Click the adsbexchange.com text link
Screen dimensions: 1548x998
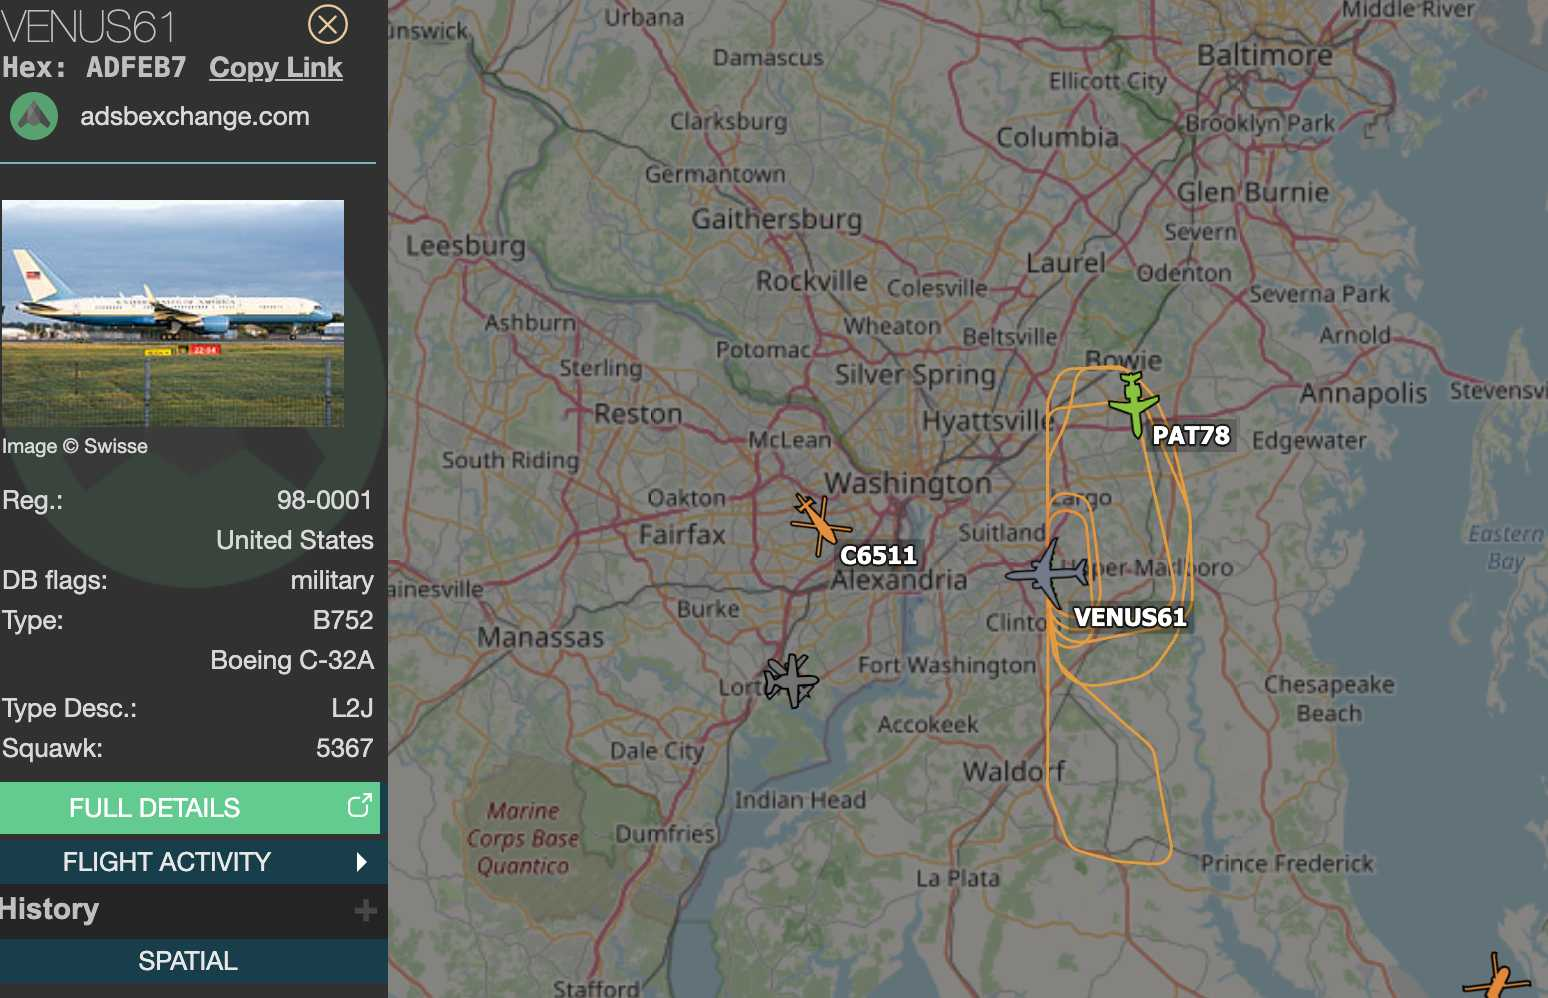tap(195, 116)
